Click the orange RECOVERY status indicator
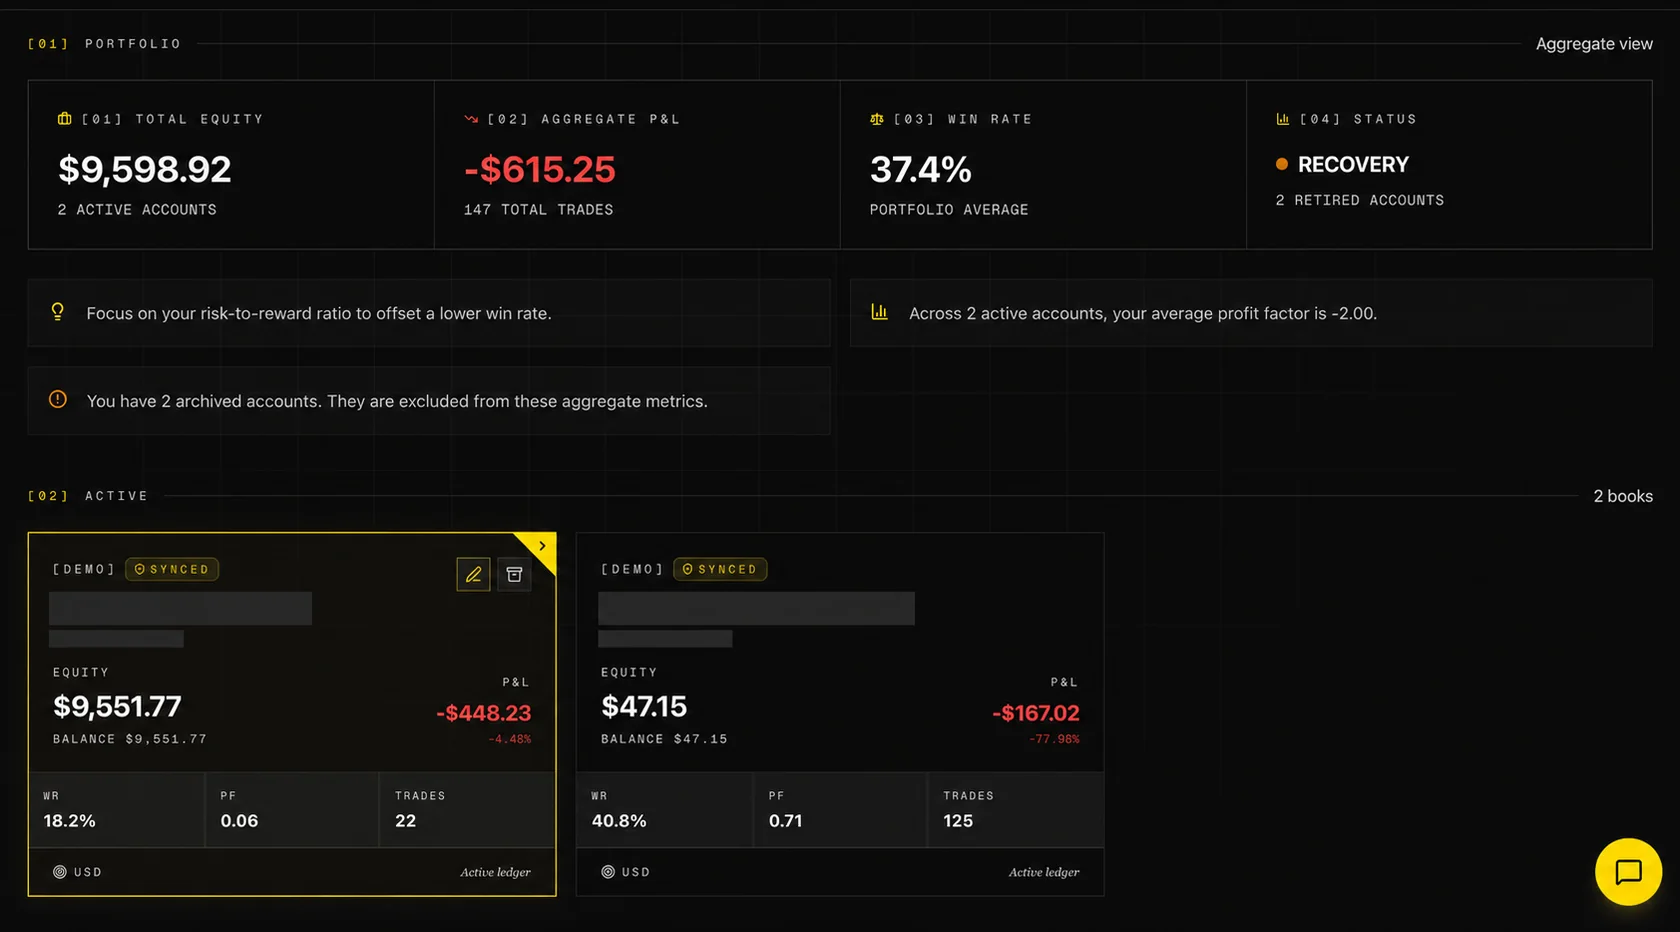The width and height of the screenshot is (1680, 932). (1342, 164)
